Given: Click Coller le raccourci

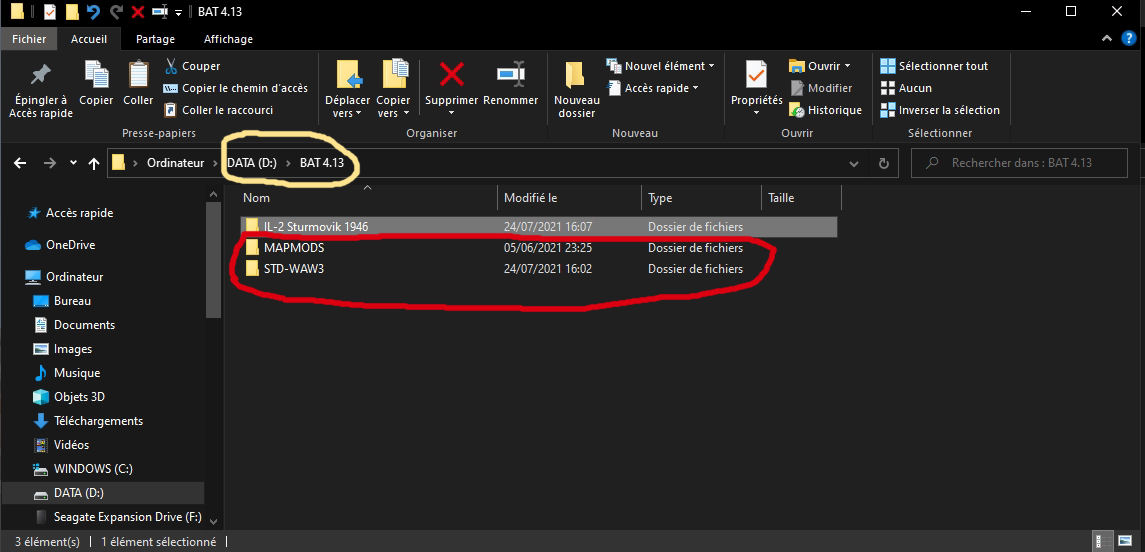Looking at the screenshot, I should point(218,110).
